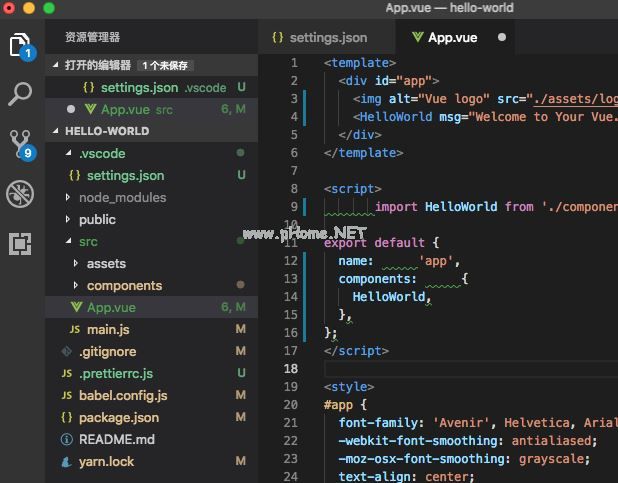This screenshot has height=483, width=618.
Task: Expand the public folder
Action: coord(68,219)
